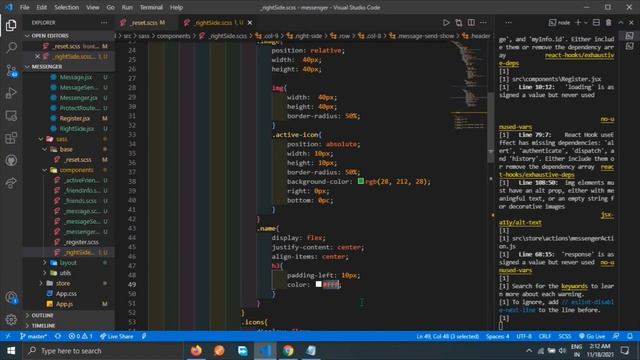Viewport: 640px width, 360px height.
Task: Click the feedback icon in status bar
Action: [616, 336]
